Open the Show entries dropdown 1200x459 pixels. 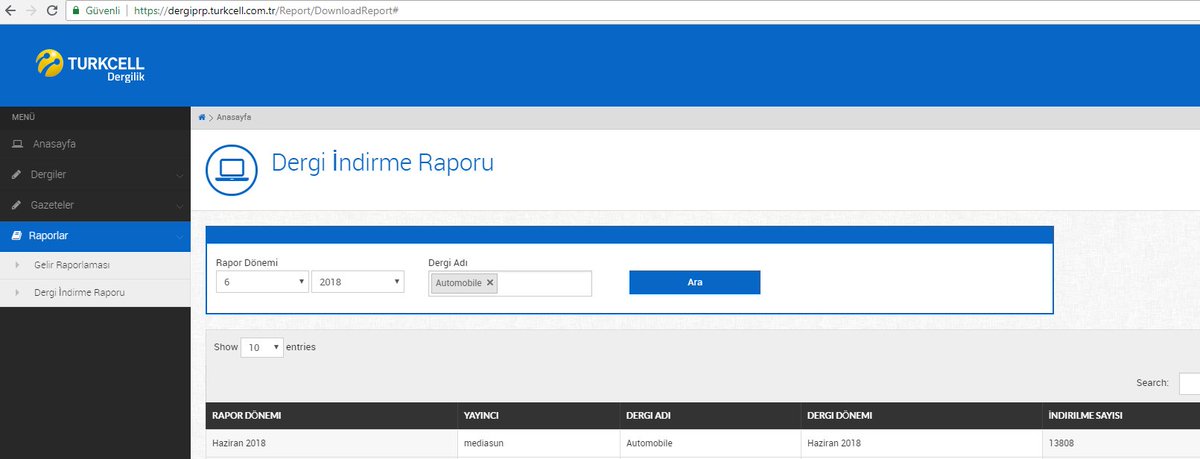click(262, 347)
